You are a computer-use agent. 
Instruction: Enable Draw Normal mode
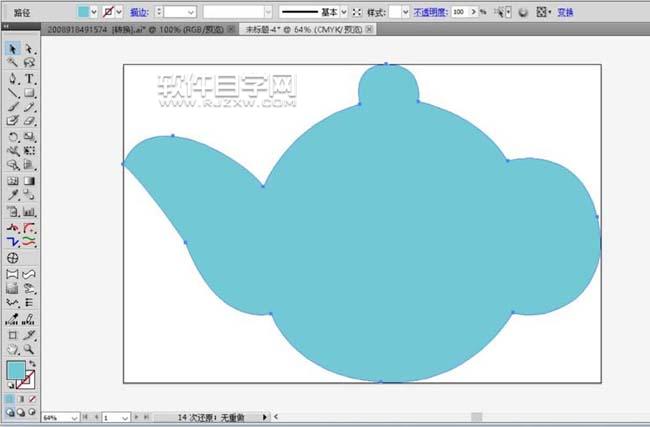click(x=10, y=412)
